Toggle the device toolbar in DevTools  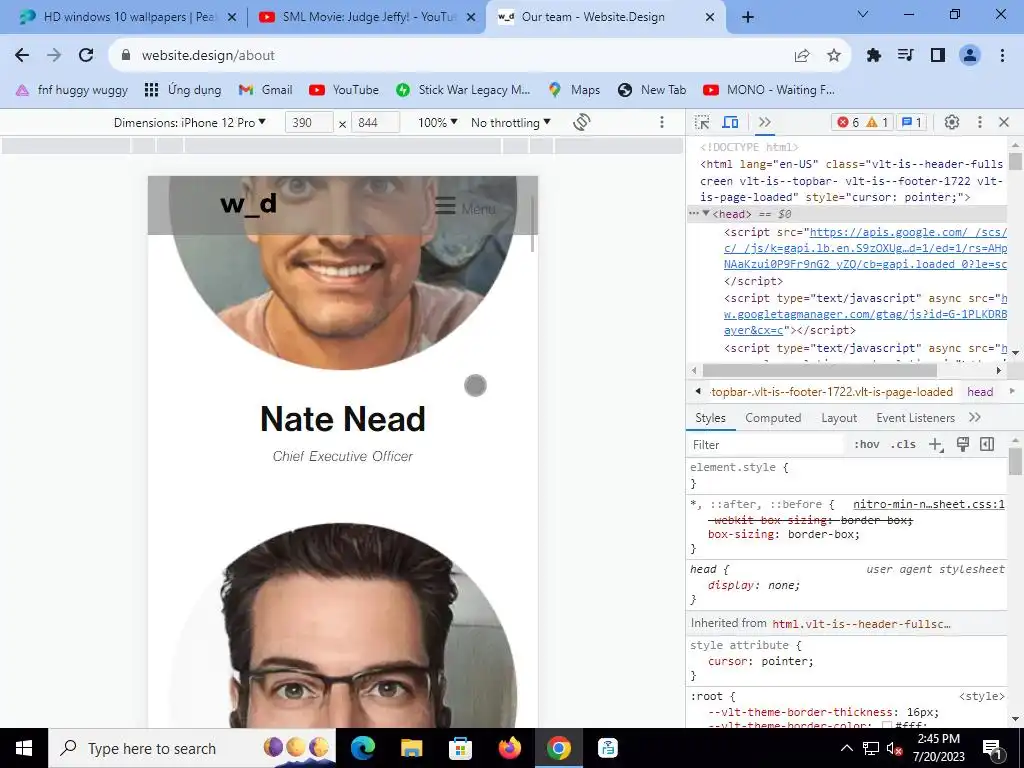click(730, 122)
